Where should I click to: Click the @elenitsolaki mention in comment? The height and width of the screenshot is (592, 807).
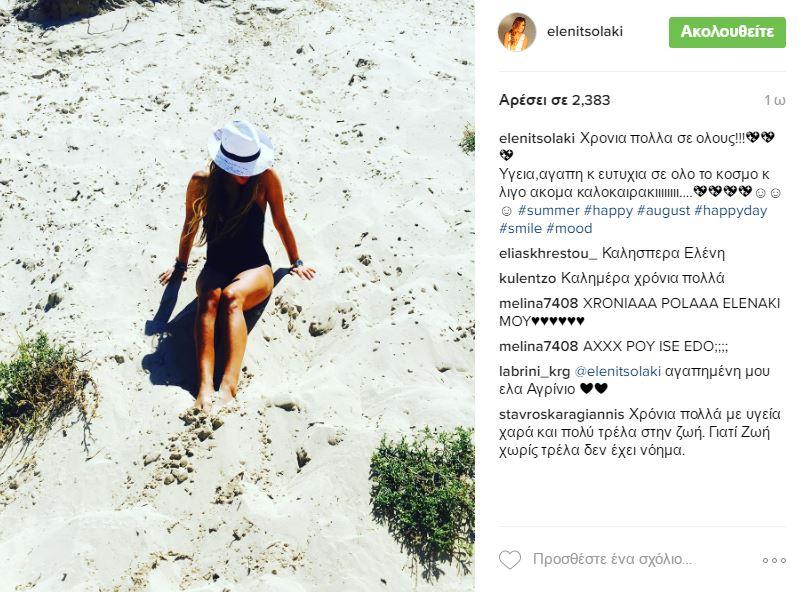(x=617, y=372)
